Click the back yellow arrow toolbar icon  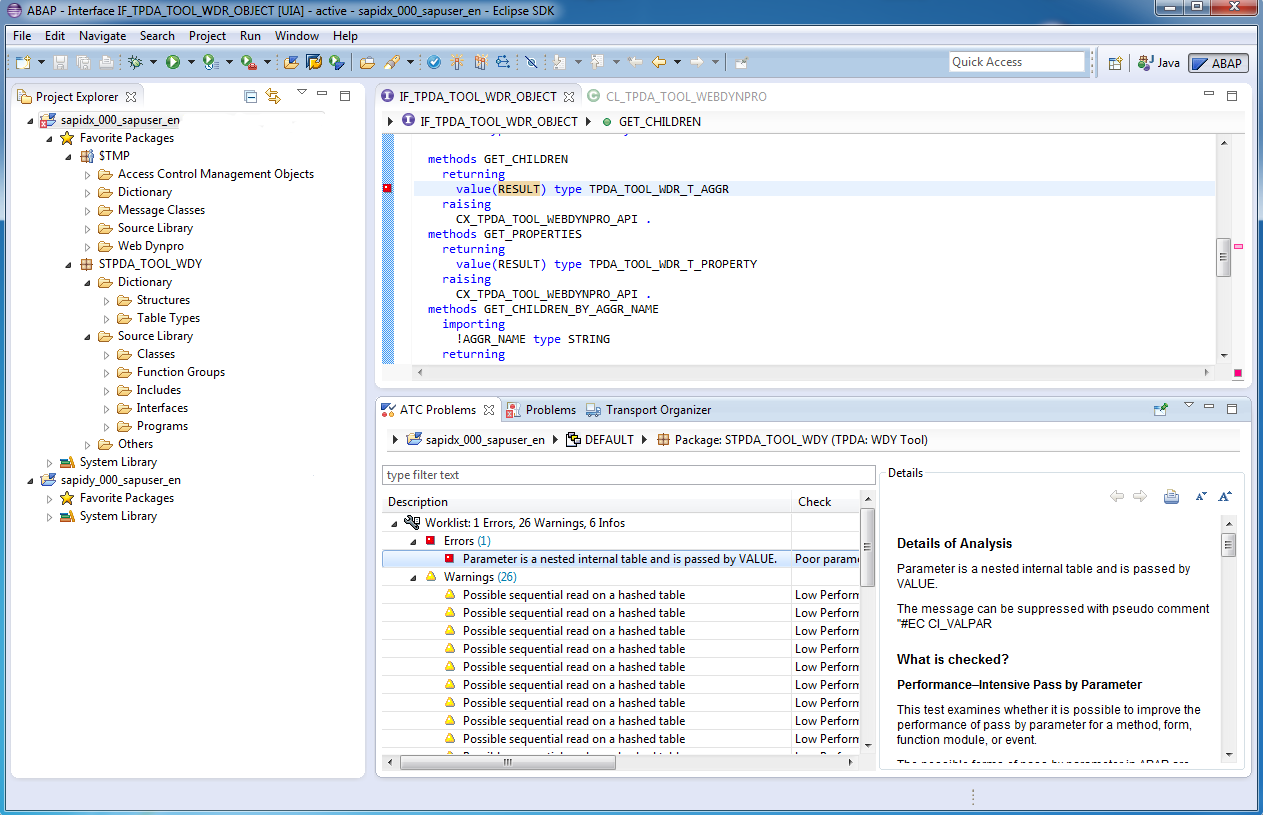pos(659,62)
